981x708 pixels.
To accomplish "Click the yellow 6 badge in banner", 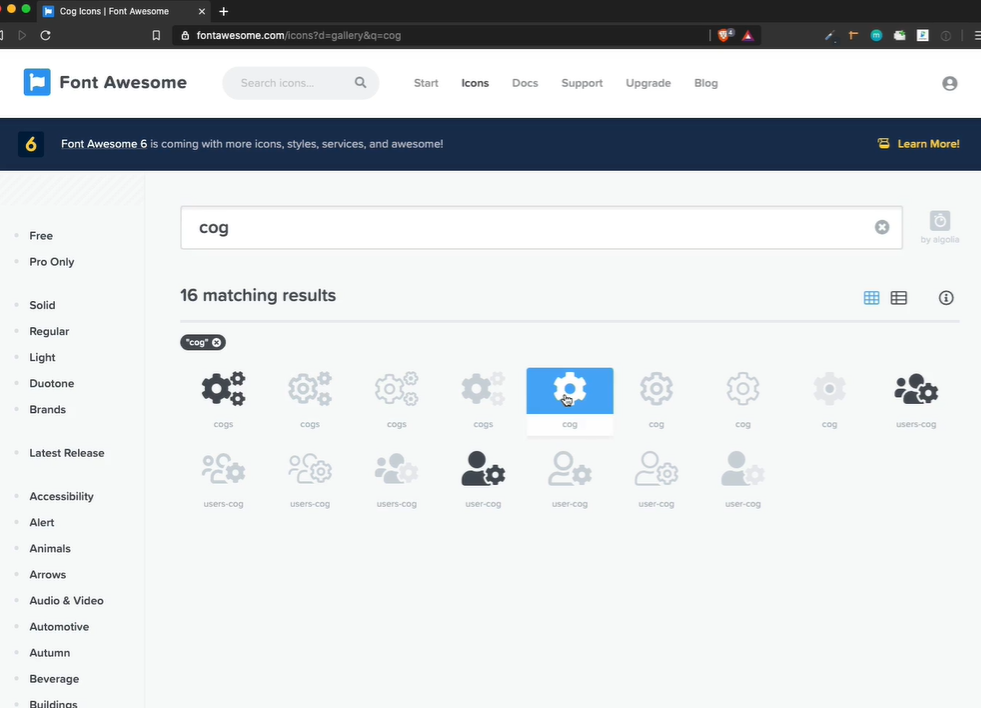I will click(x=31, y=144).
